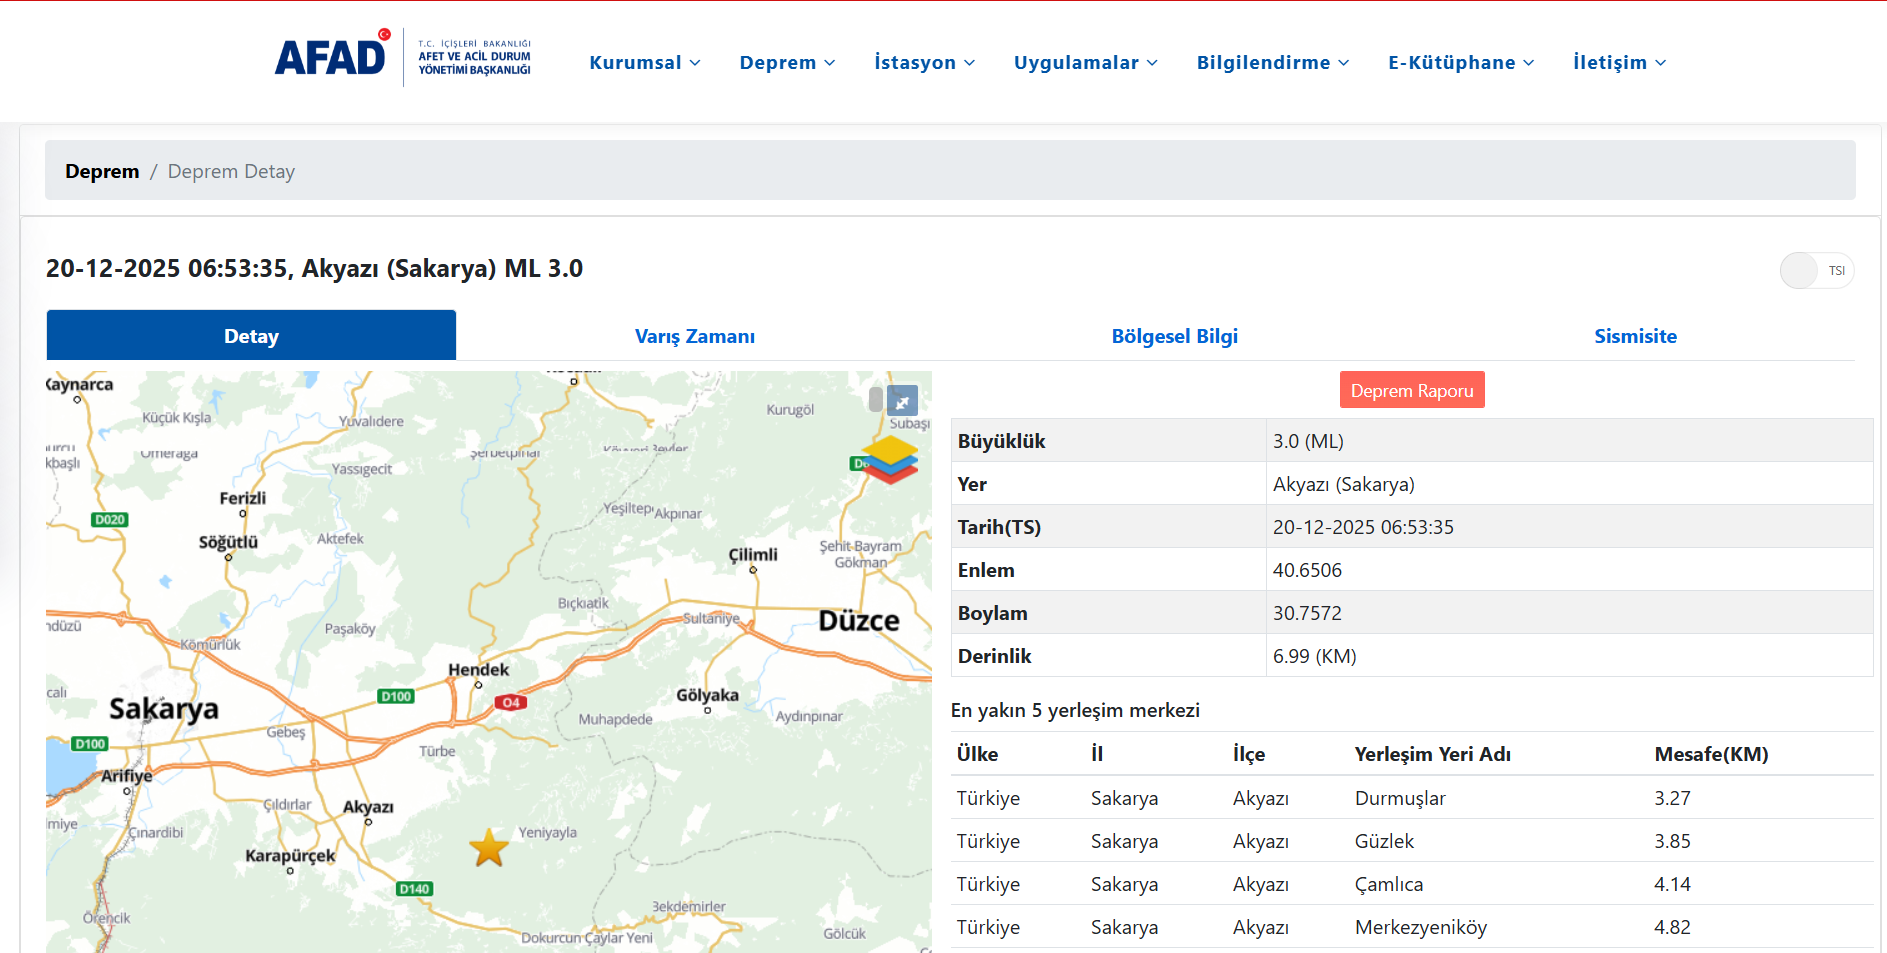Viewport: 1887px width, 953px height.
Task: Click the Deprem Raporu button
Action: tap(1411, 390)
